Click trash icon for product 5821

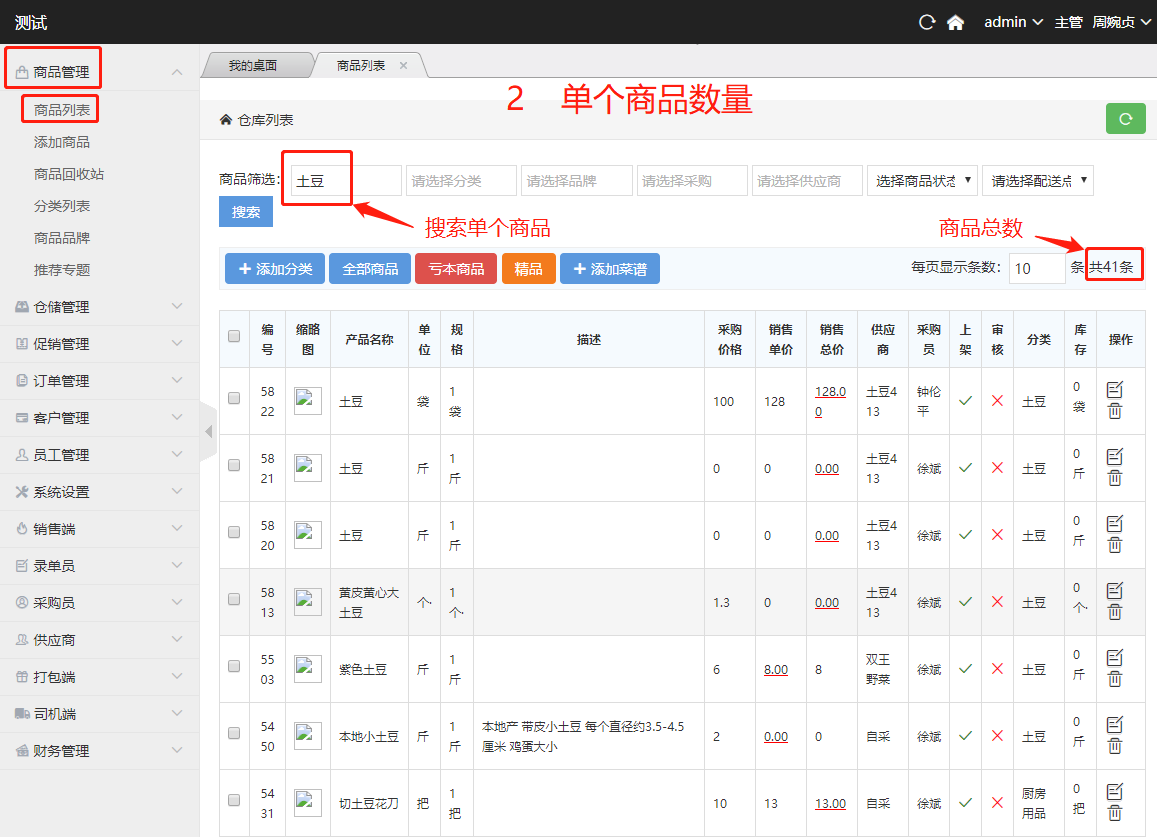pyautogui.click(x=1115, y=478)
